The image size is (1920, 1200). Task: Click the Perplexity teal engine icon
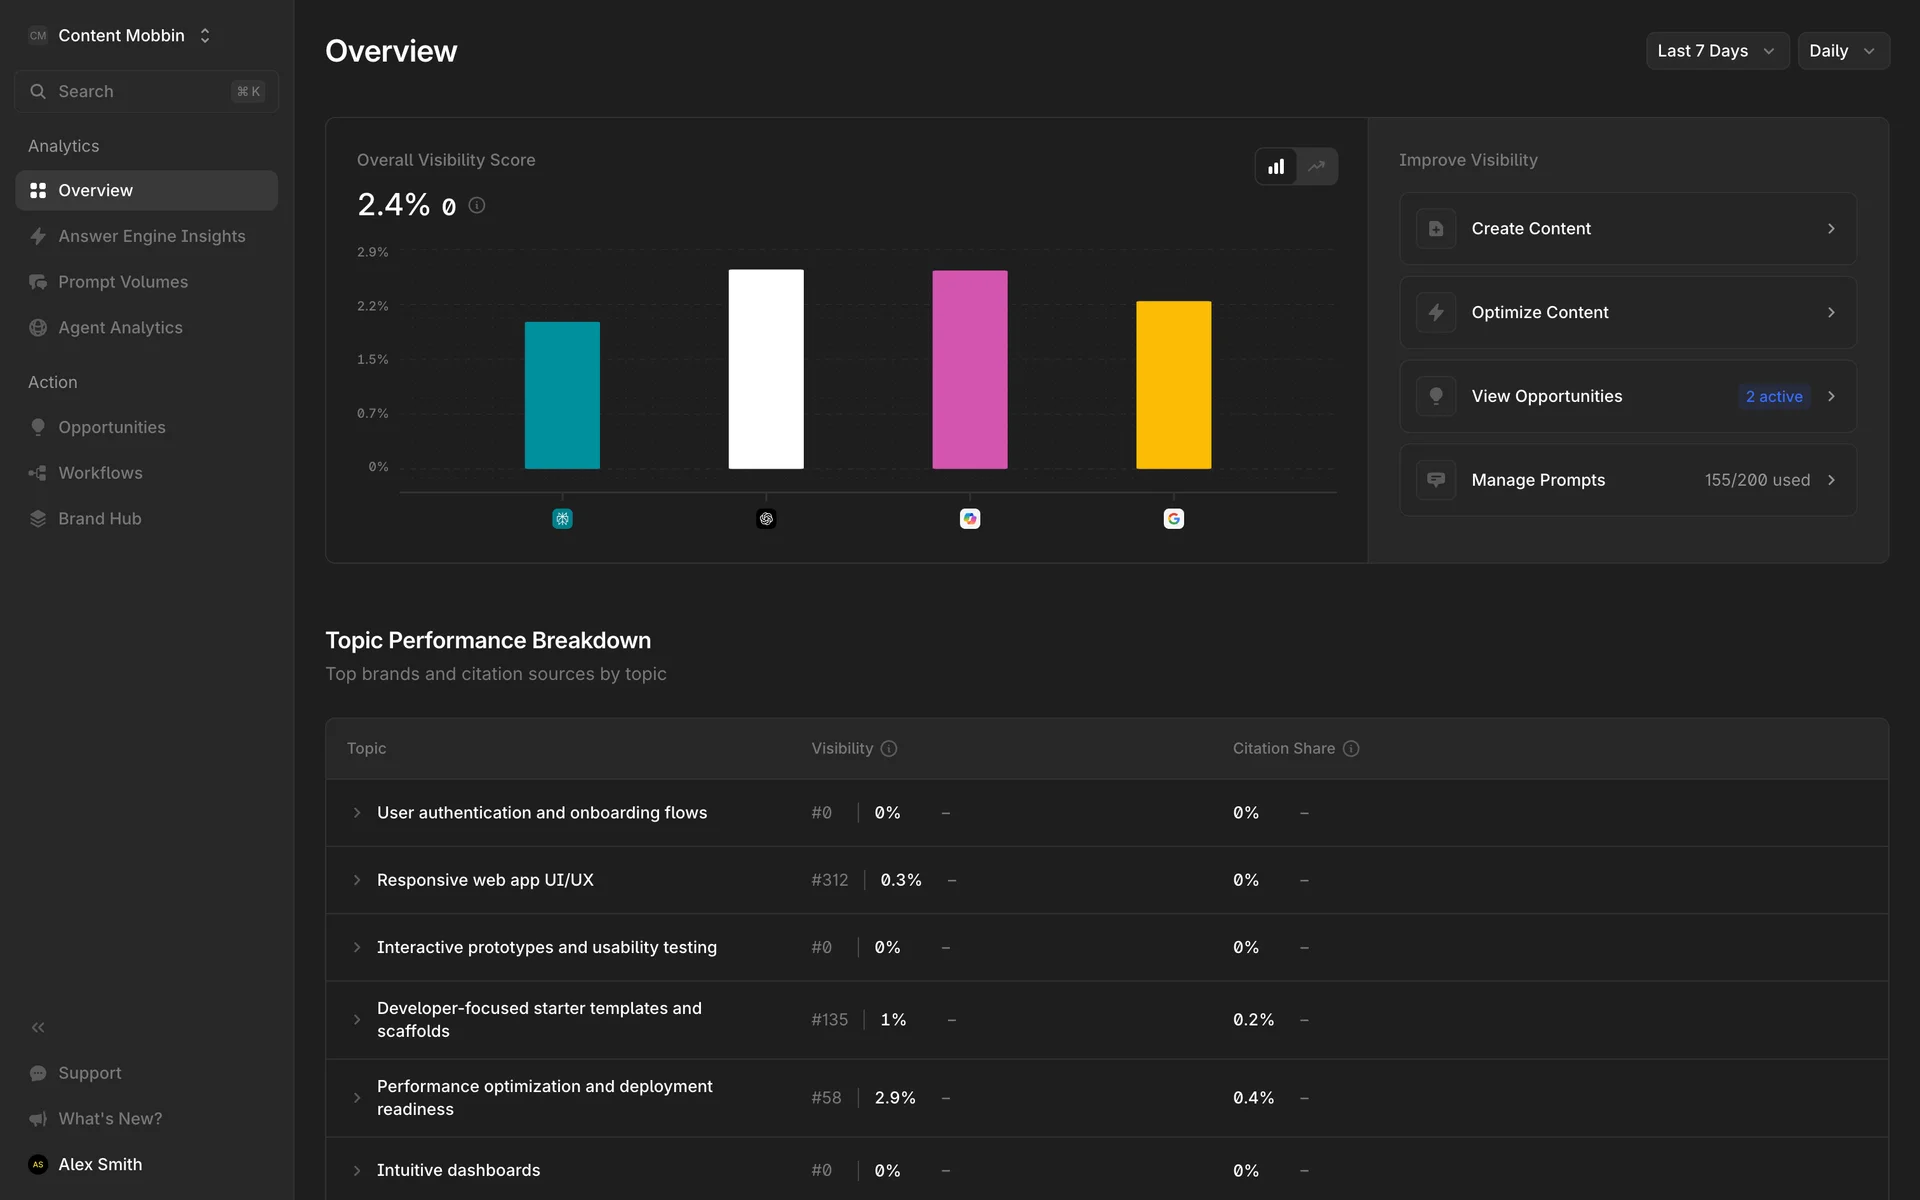pos(562,518)
